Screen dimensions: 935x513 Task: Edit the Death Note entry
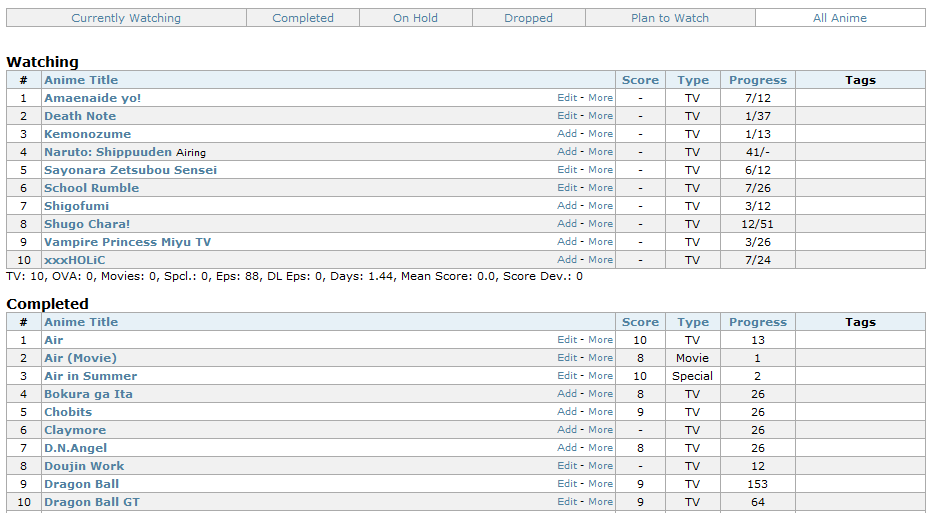(567, 115)
